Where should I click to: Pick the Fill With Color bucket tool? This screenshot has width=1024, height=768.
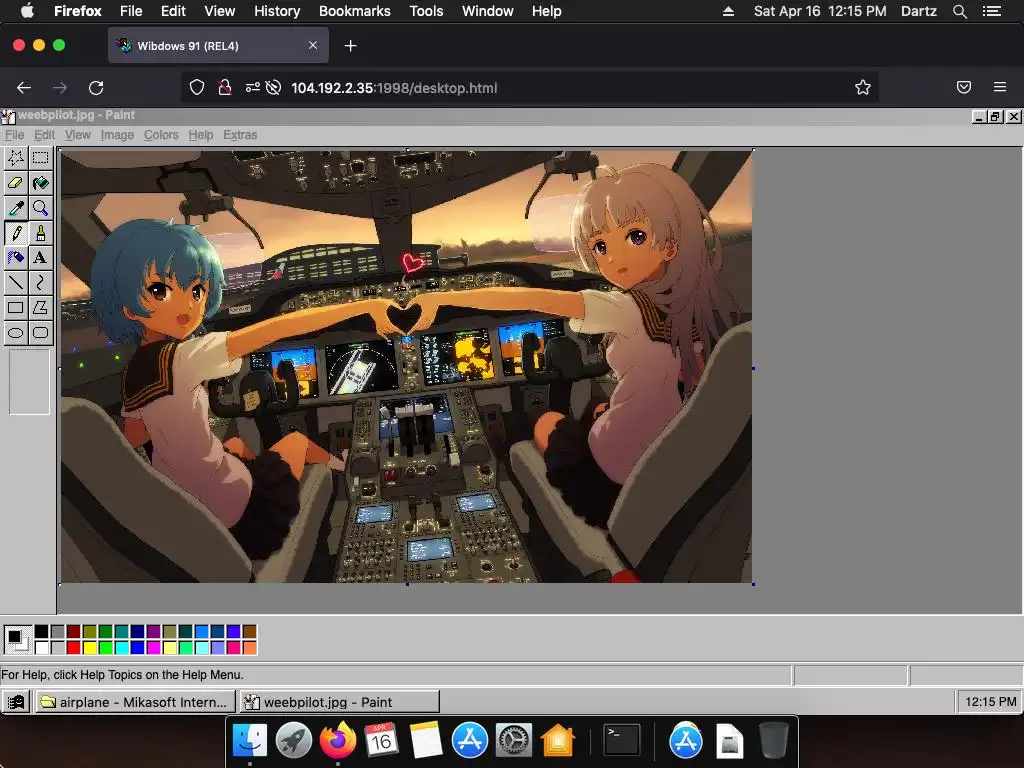click(x=40, y=183)
